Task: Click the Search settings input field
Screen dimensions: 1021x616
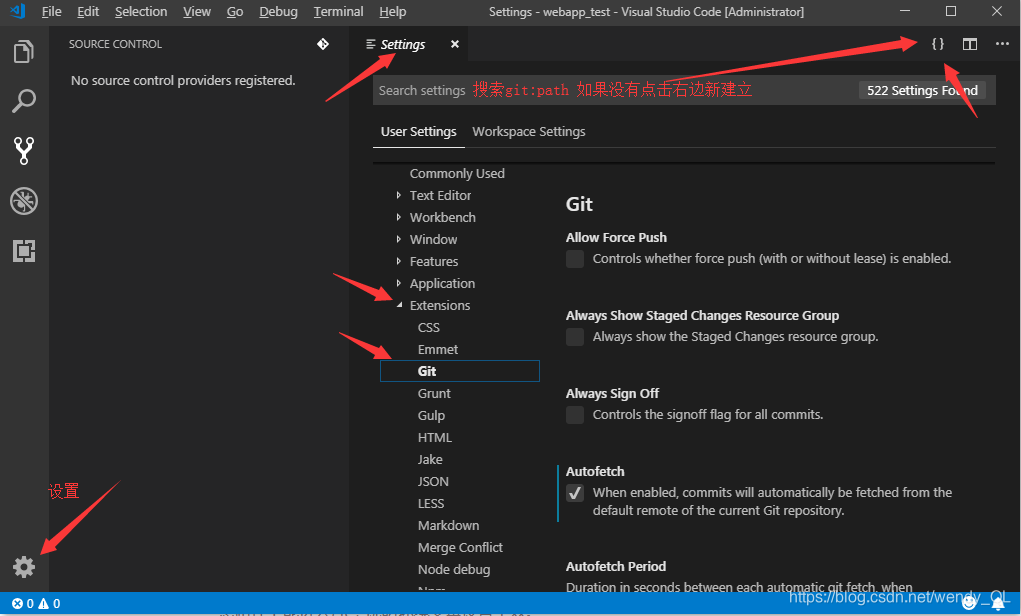Action: click(684, 90)
